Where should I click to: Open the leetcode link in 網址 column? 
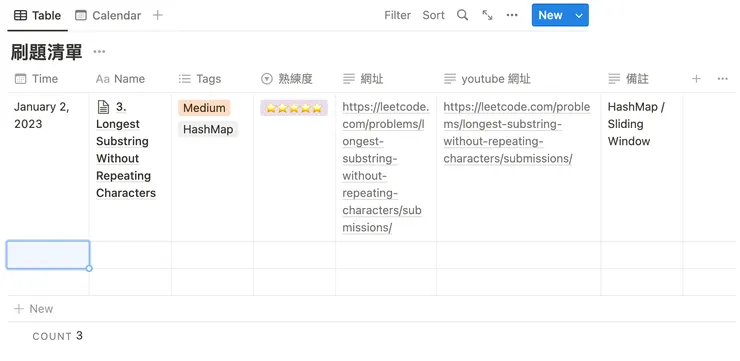pyautogui.click(x=386, y=167)
